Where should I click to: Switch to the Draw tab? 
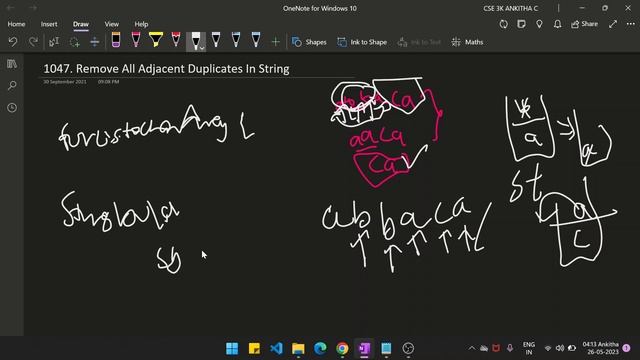[x=81, y=24]
